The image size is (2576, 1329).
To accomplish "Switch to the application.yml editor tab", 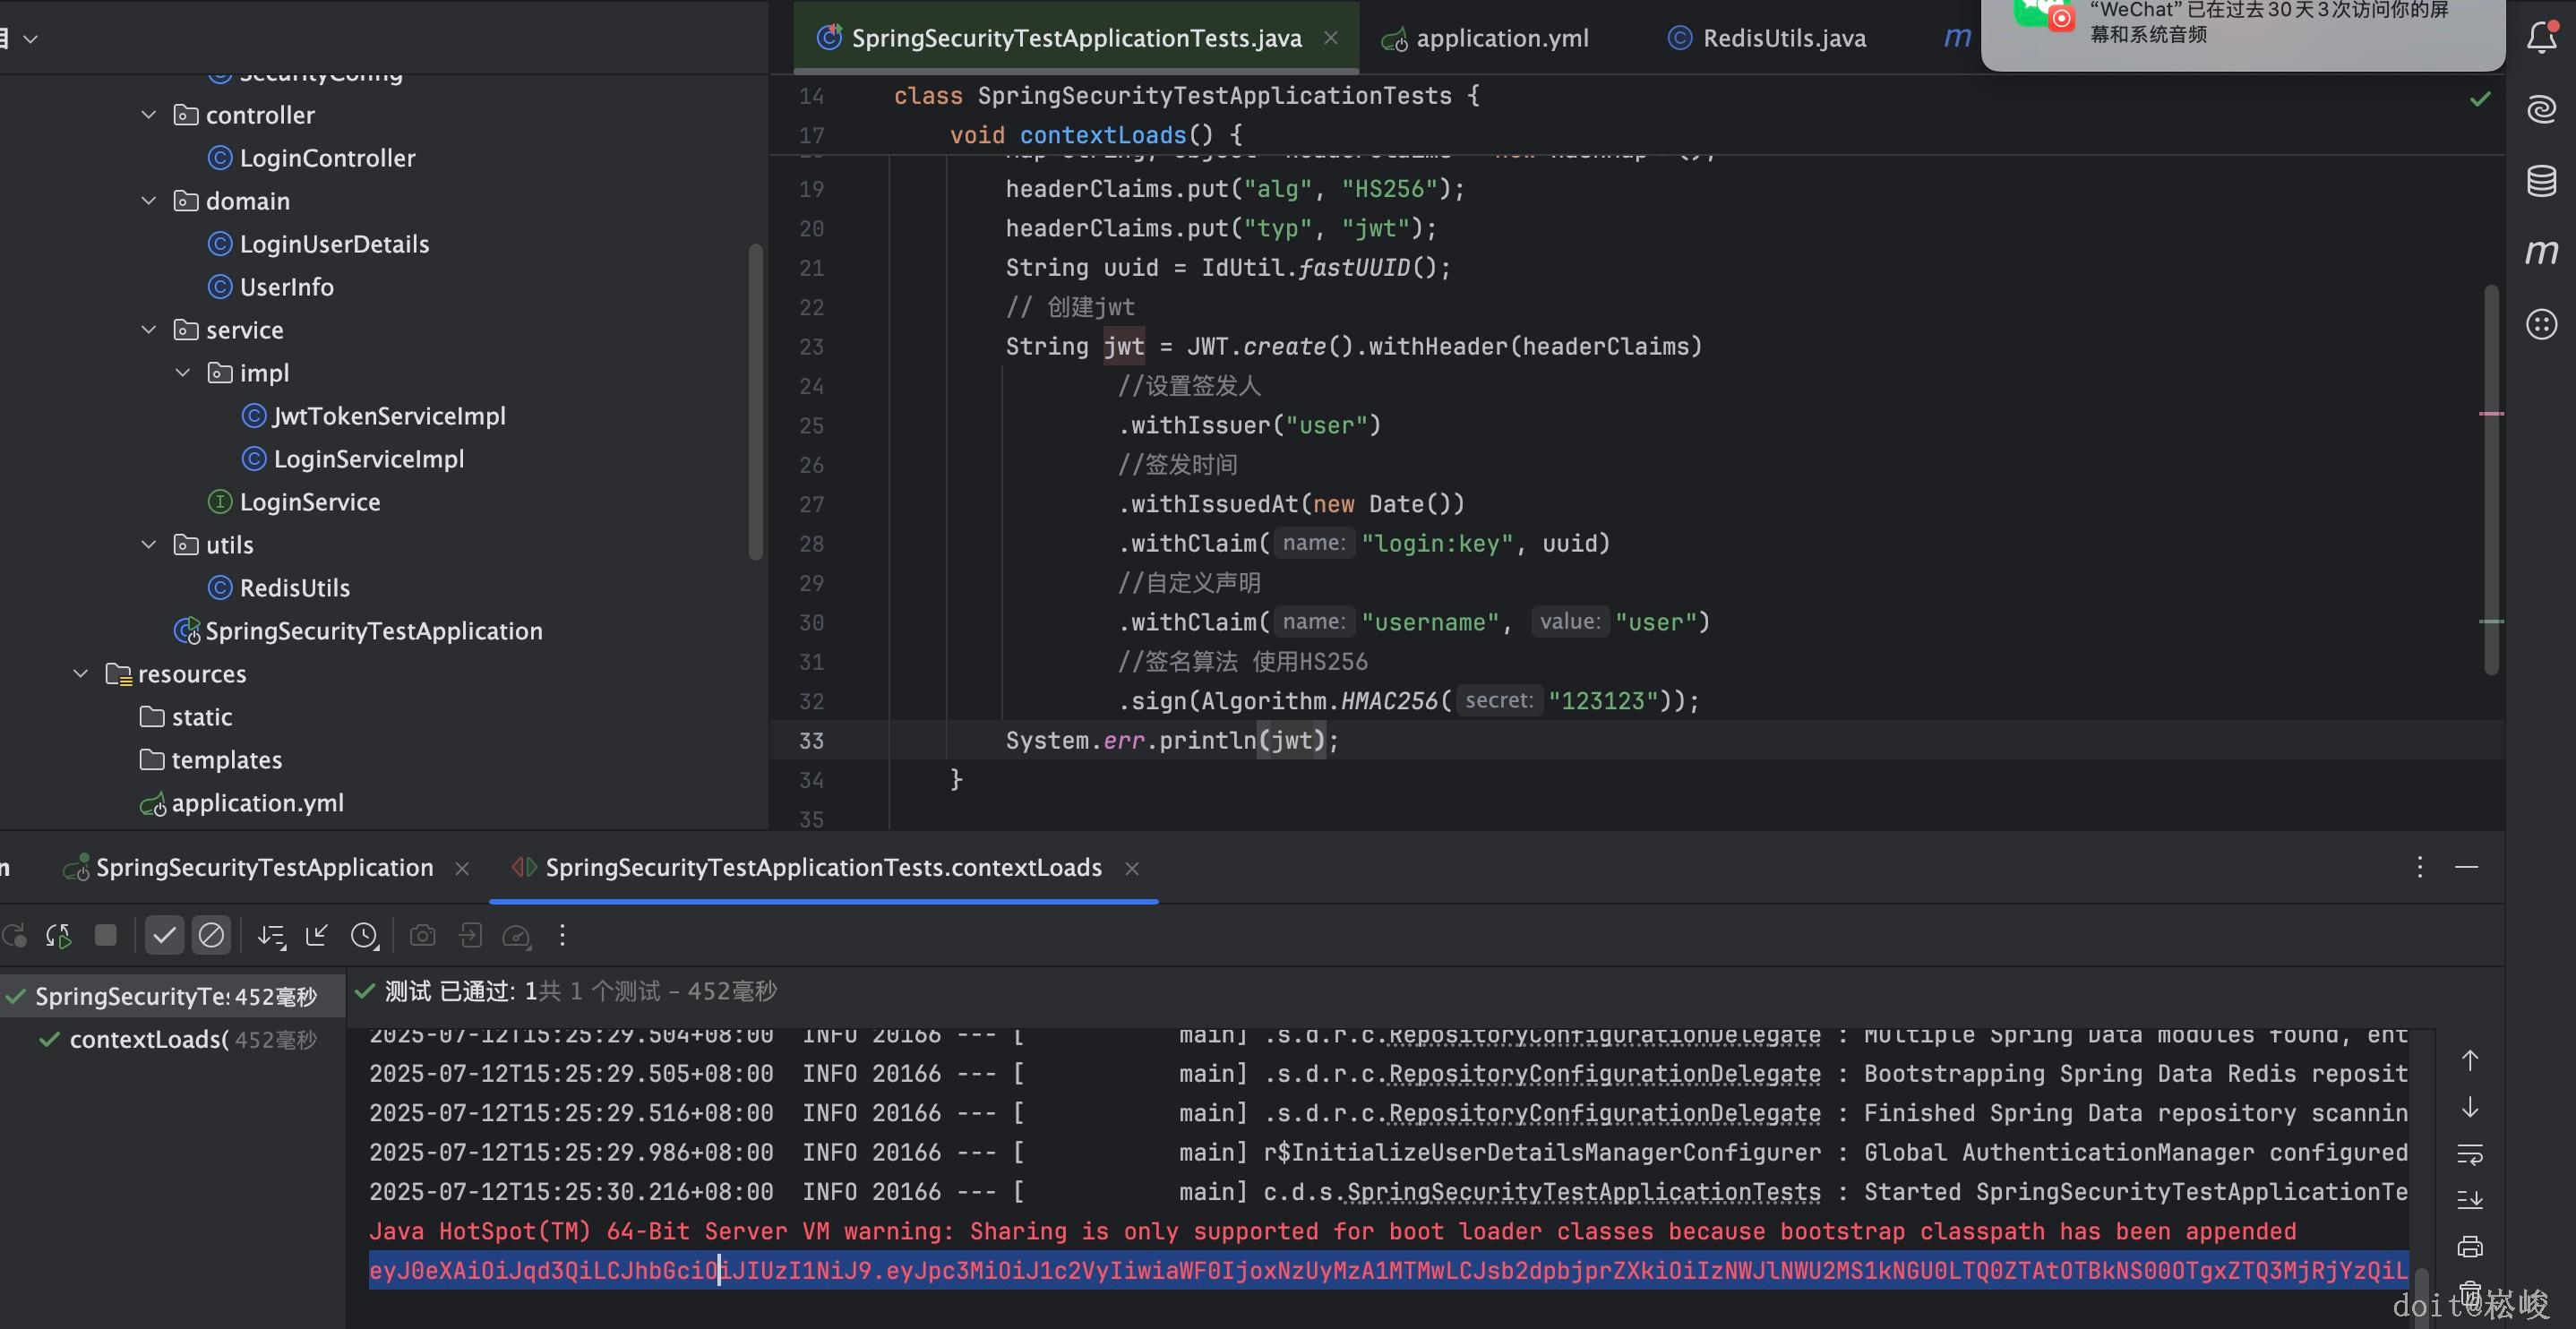I will [1501, 39].
